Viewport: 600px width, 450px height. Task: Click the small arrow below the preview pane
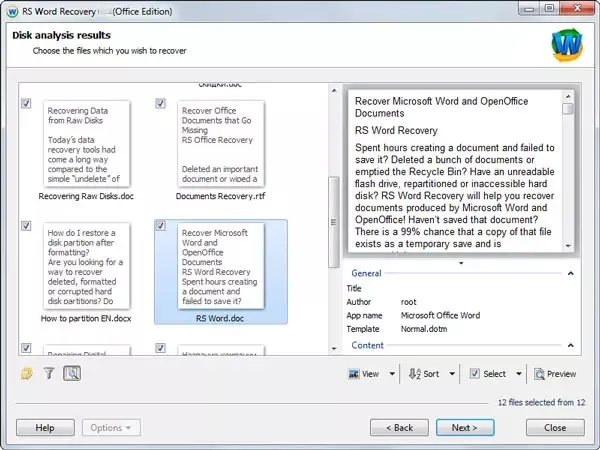[461, 263]
